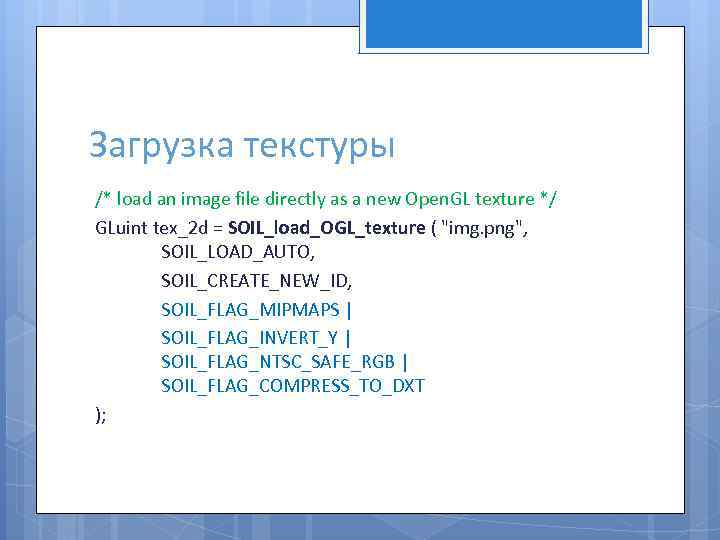Click the bold SOIL_load_OGL_texture function name
Screen dimensions: 720x540
[326, 228]
